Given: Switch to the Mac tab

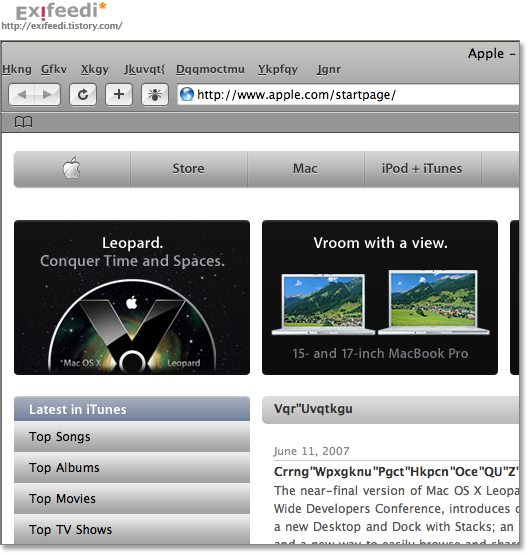Looking at the screenshot, I should click(306, 169).
